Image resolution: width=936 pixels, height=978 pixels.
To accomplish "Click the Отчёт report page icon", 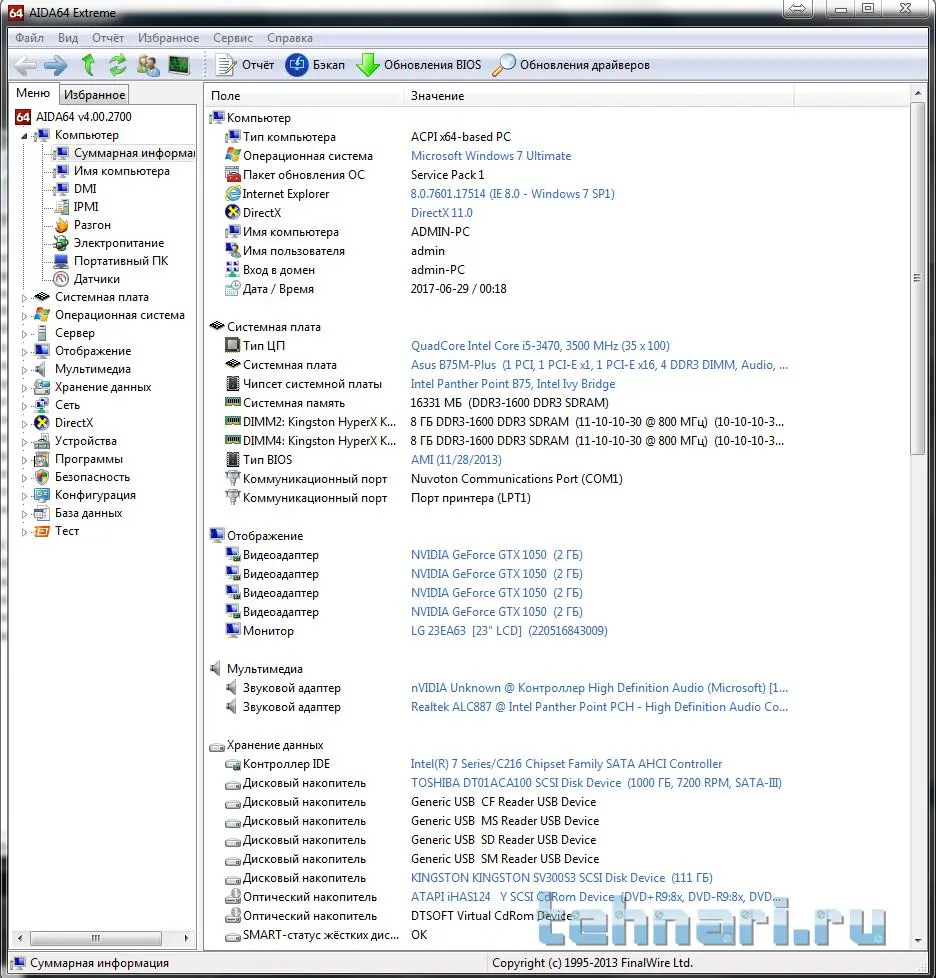I will (225, 65).
